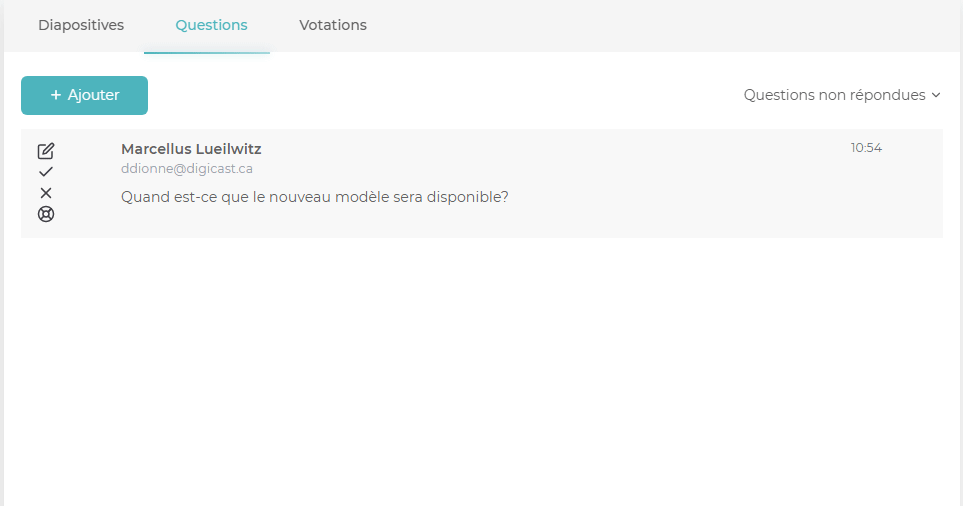This screenshot has height=506, width=963.
Task: Click the ddionne@digicast.ca email address
Action: point(187,169)
